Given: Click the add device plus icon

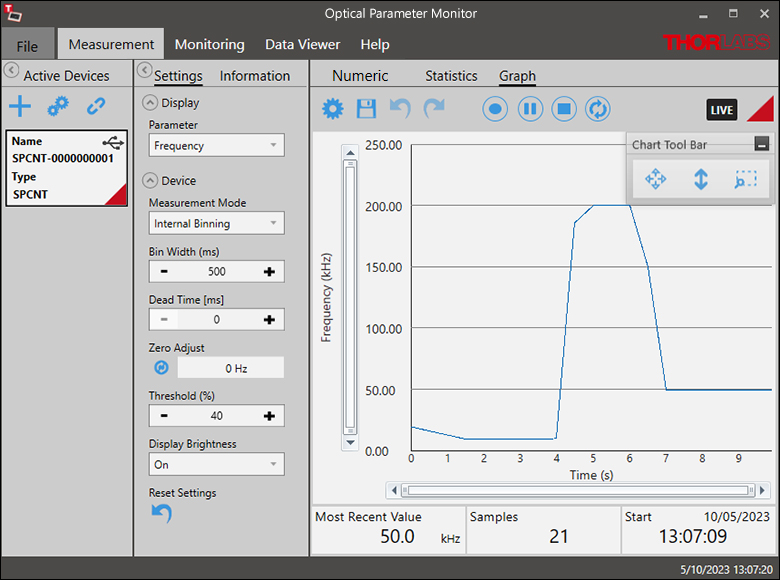Looking at the screenshot, I should [x=20, y=106].
